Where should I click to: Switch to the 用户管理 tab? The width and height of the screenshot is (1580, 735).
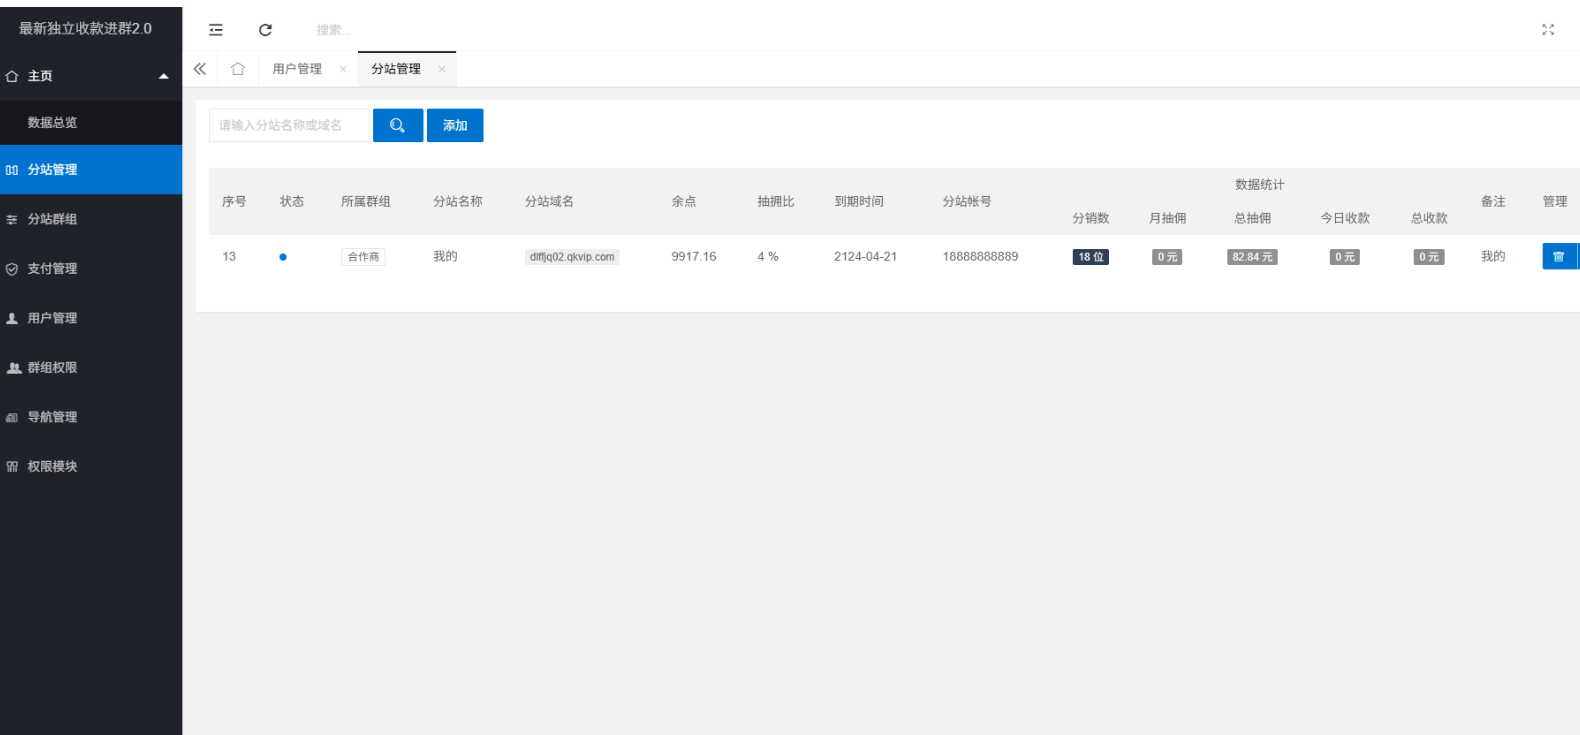coord(297,69)
